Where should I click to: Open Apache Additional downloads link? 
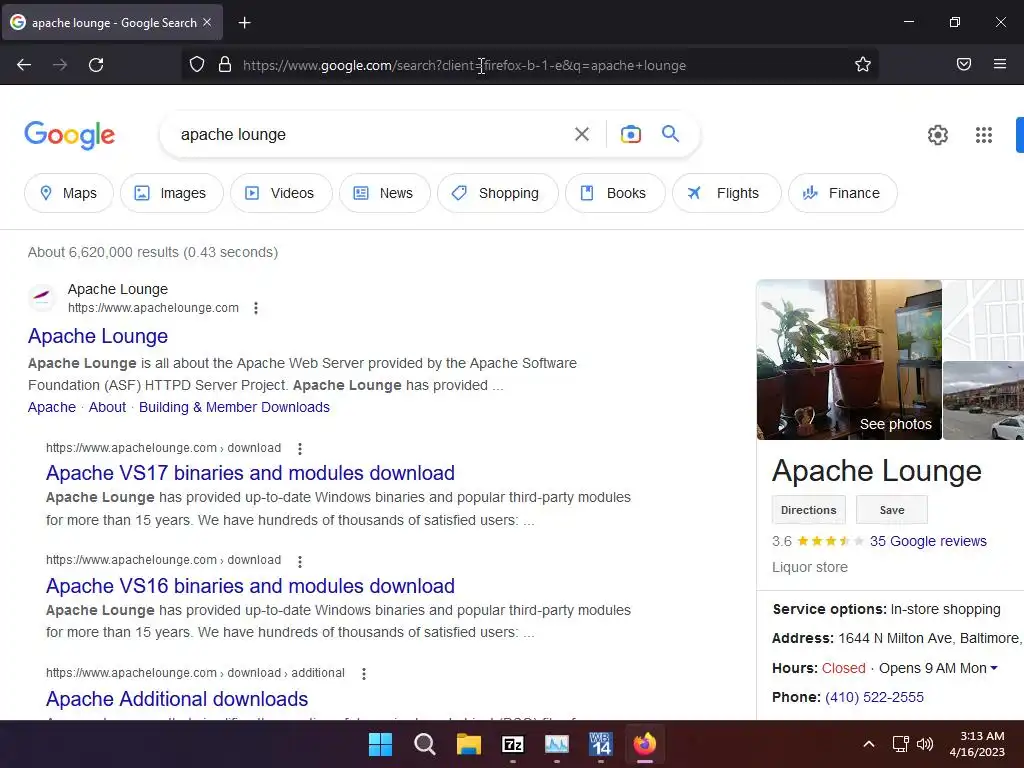click(x=177, y=699)
